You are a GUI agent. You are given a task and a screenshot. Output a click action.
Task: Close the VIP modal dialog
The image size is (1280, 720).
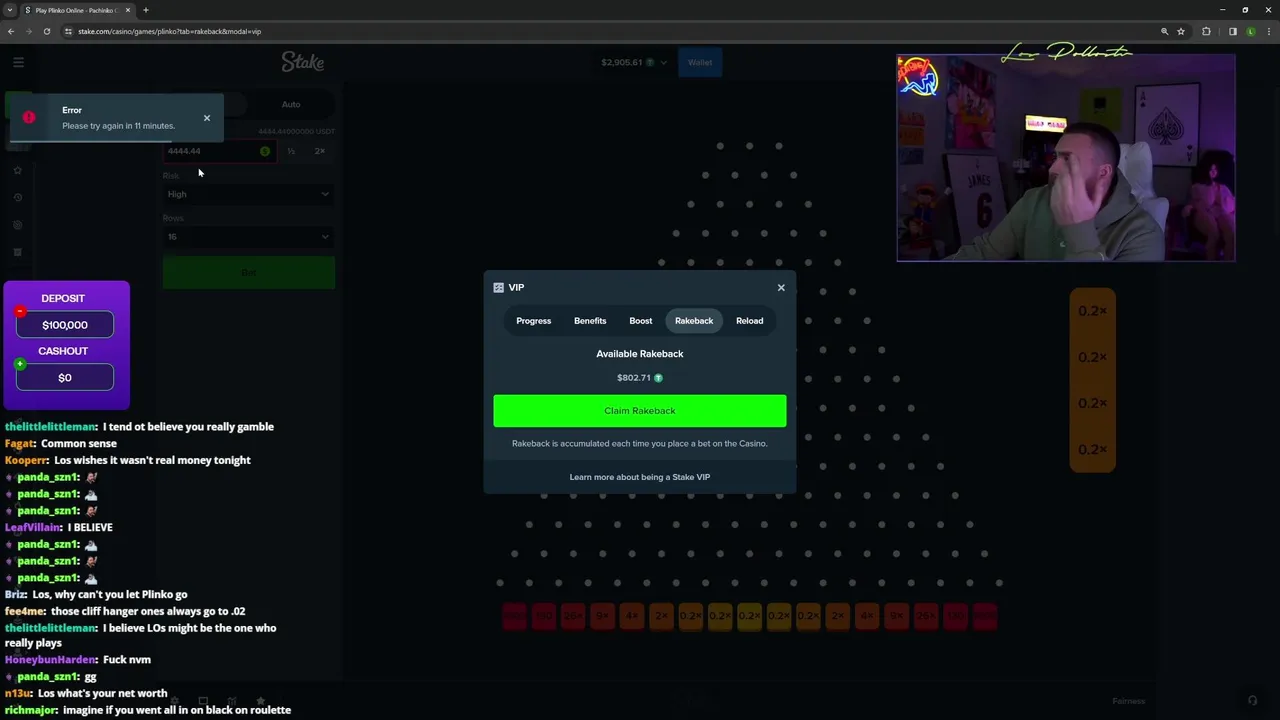[781, 288]
